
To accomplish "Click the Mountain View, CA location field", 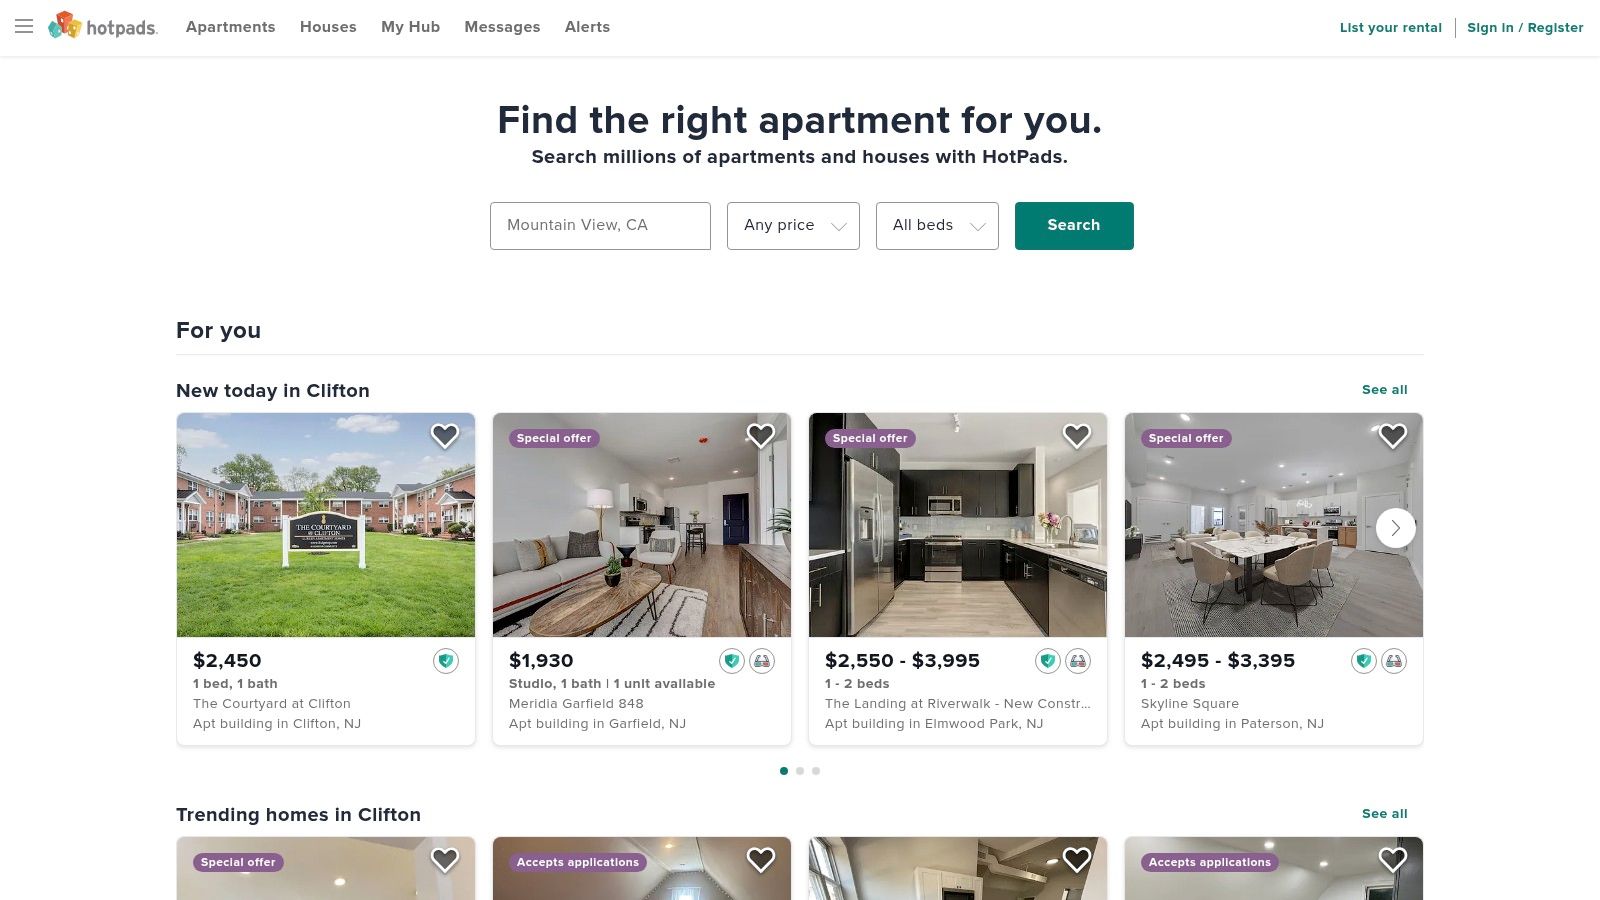I will (x=600, y=226).
